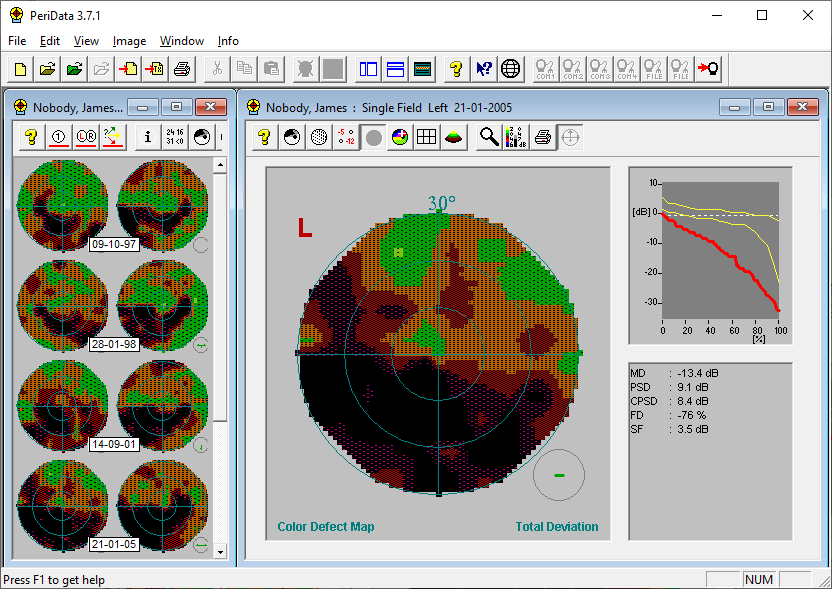Open the Info menu
832x589 pixels.
(228, 41)
